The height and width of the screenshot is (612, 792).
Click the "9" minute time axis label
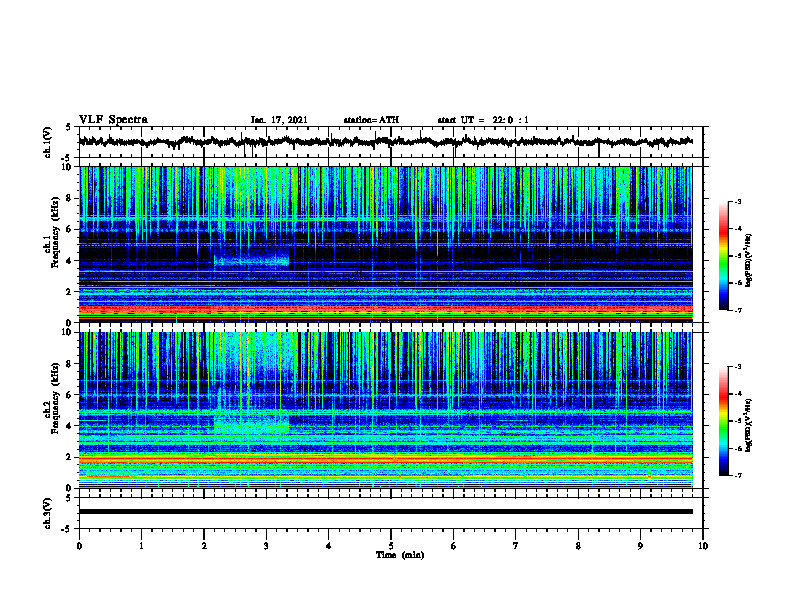point(640,546)
